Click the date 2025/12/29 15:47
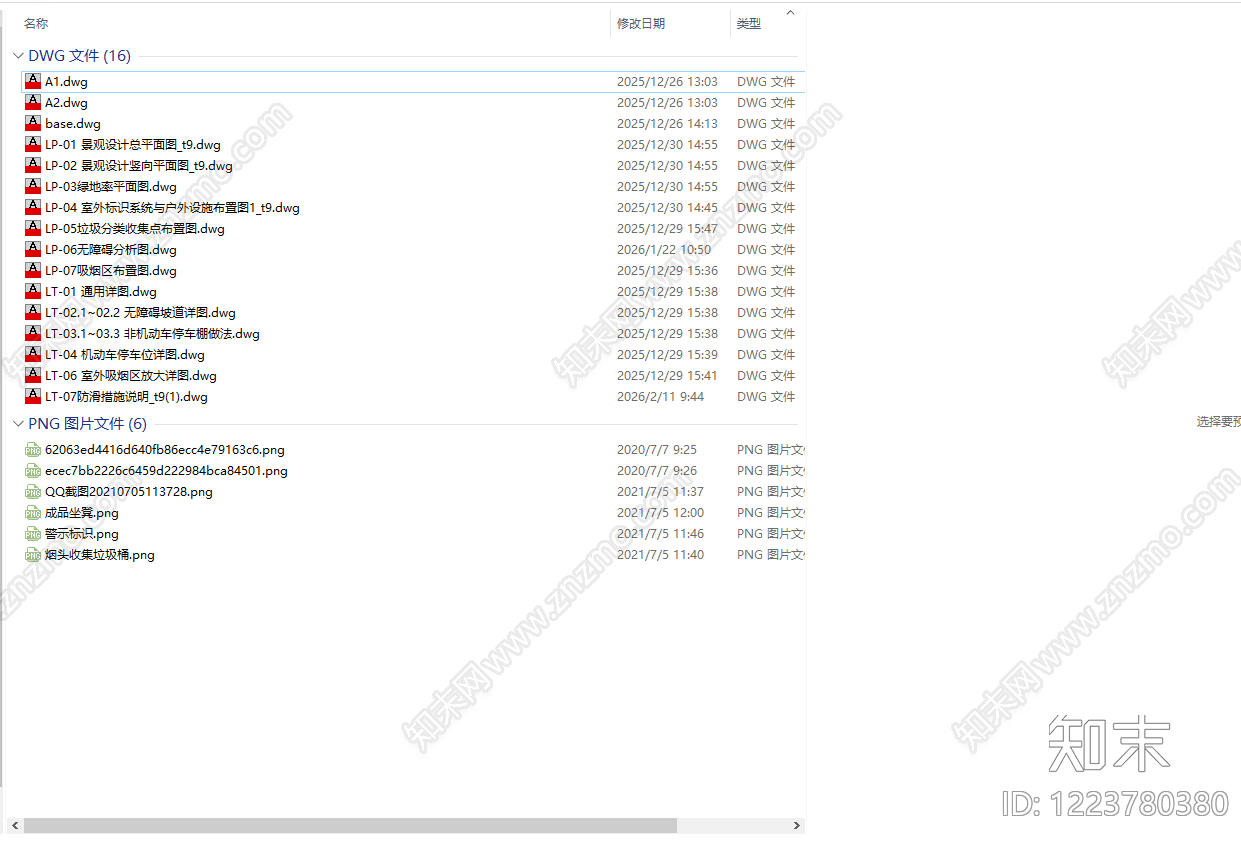The width and height of the screenshot is (1241, 843). coord(667,229)
